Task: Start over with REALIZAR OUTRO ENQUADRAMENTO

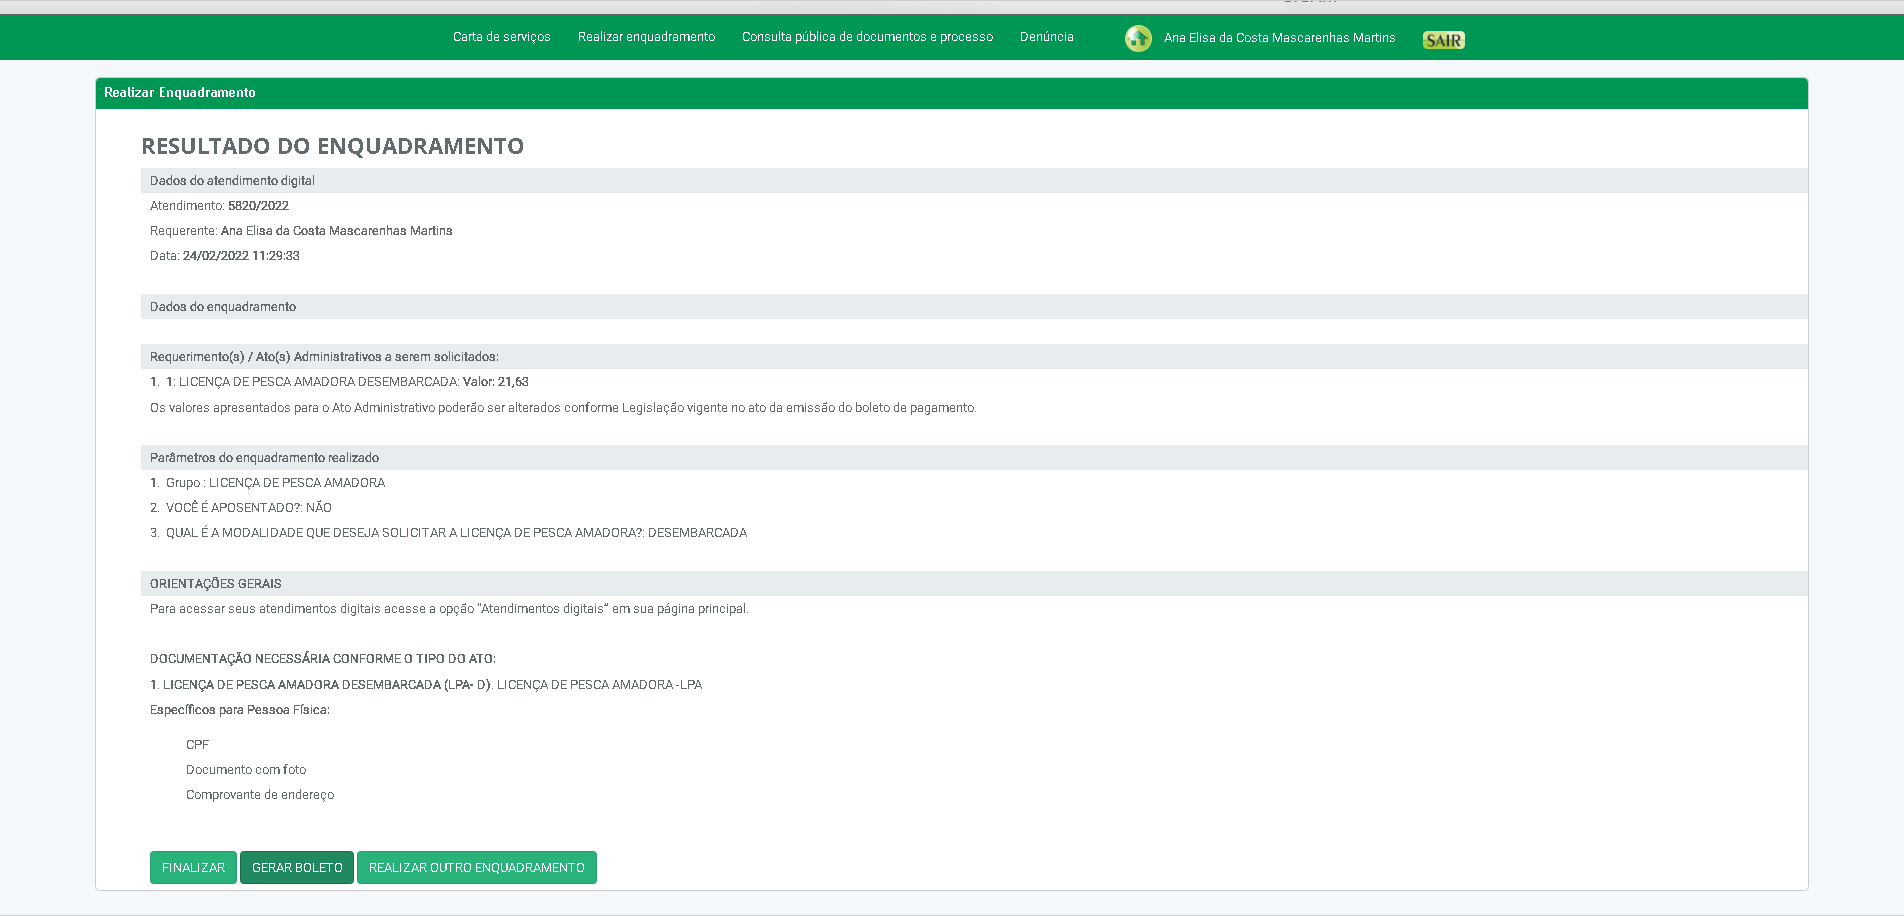Action: (476, 867)
